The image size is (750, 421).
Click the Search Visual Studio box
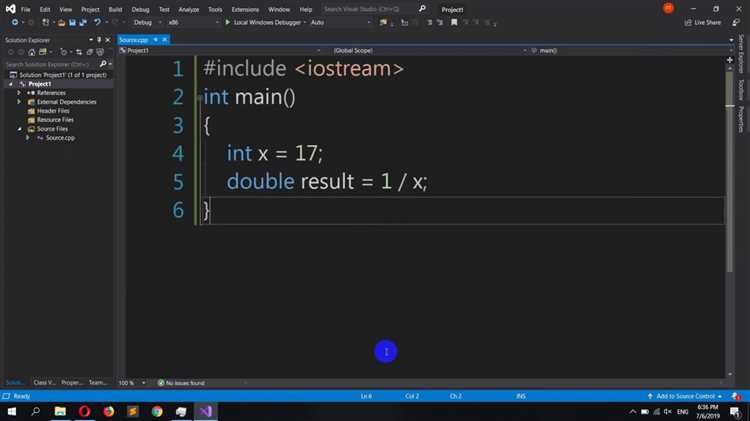tap(367, 9)
